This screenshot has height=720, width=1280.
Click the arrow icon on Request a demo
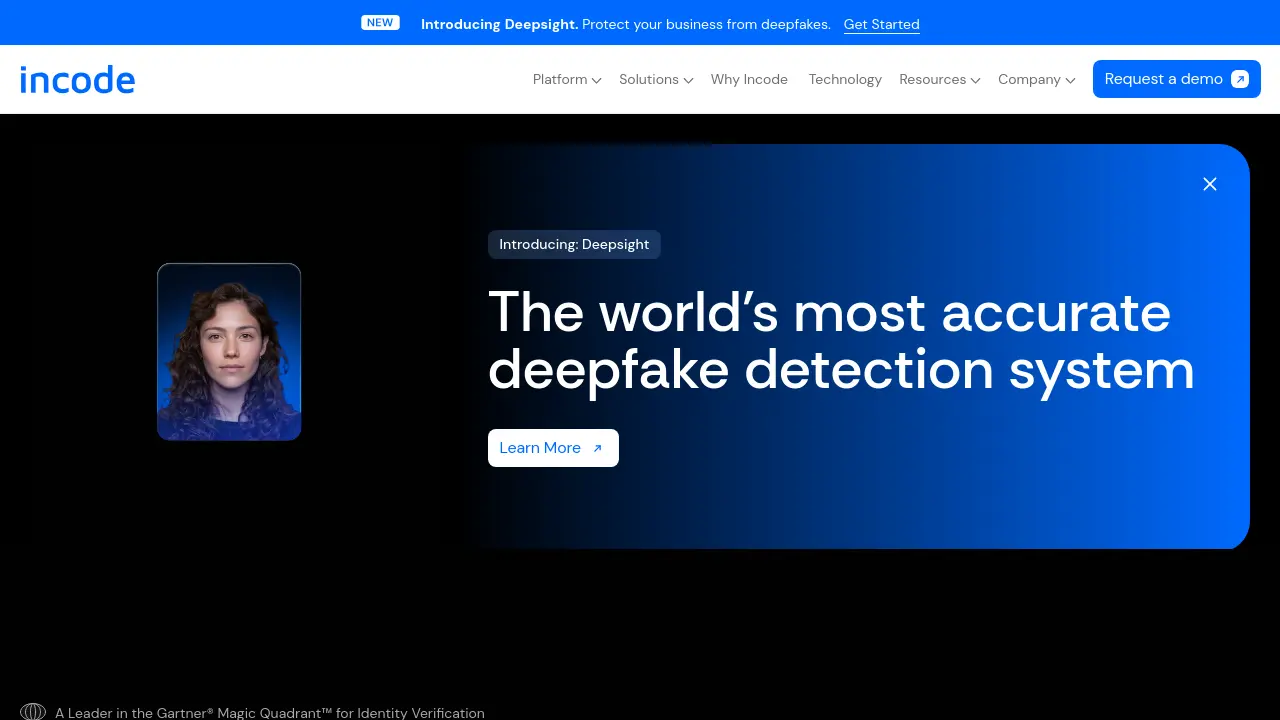1240,78
